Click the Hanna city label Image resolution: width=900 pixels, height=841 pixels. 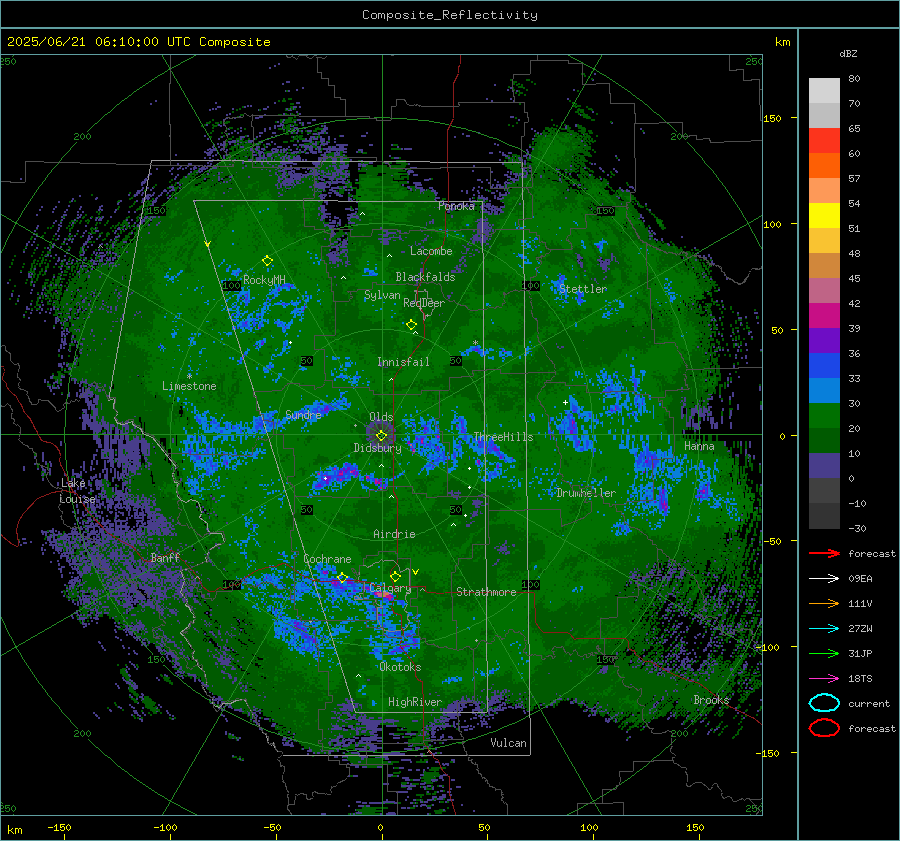tap(699, 446)
